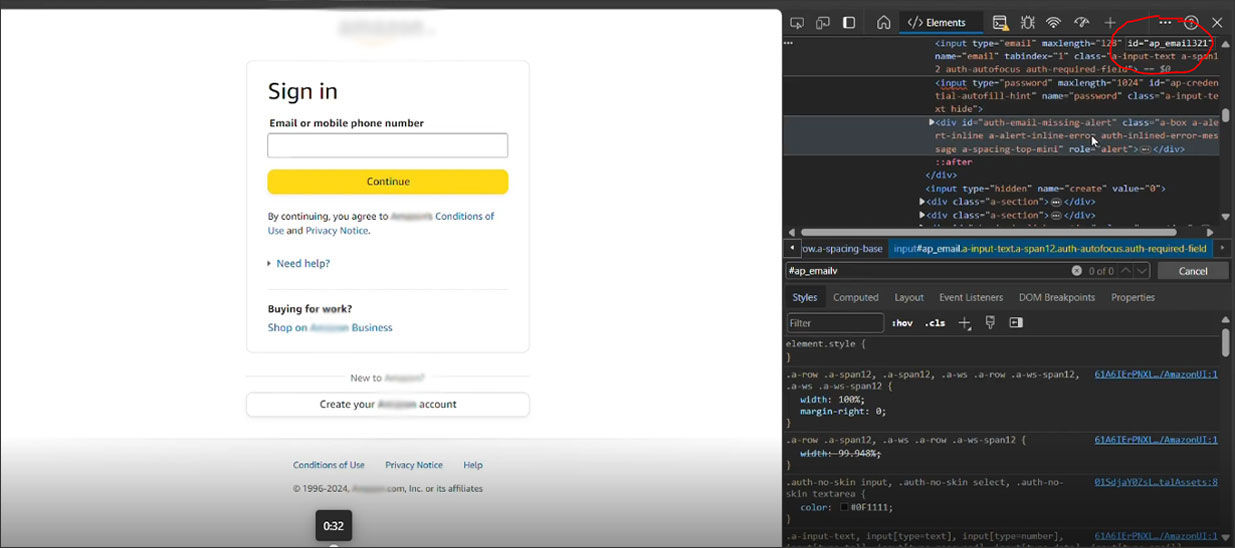The width and height of the screenshot is (1235, 549).
Task: Open the Network wifi icon panel
Action: click(x=1053, y=22)
